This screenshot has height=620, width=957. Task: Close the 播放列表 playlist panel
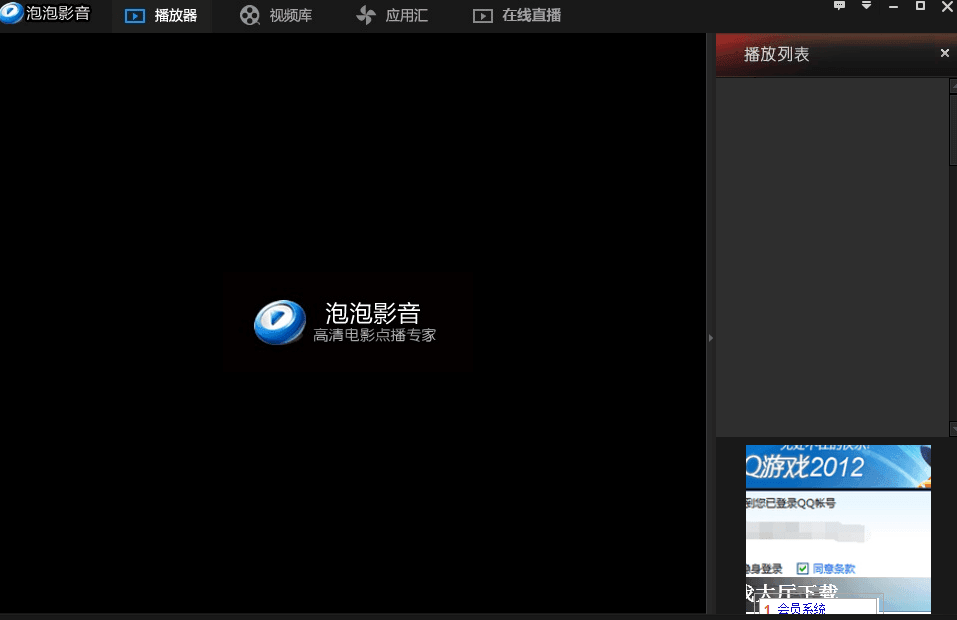[944, 53]
